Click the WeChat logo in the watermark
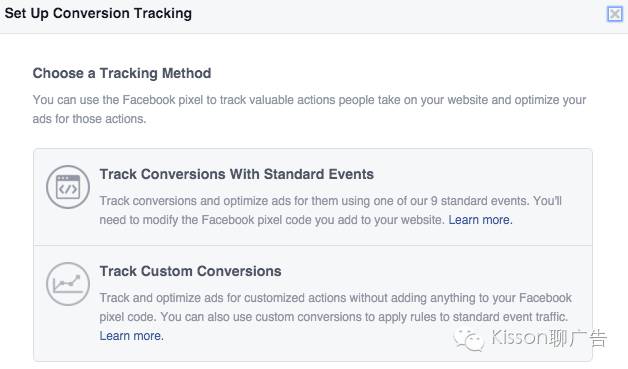The image size is (628, 369). [469, 340]
